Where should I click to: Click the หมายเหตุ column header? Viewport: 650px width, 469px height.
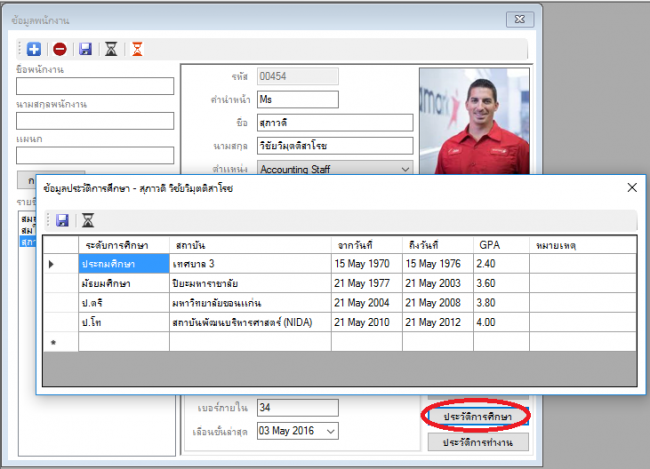pyautogui.click(x=583, y=245)
